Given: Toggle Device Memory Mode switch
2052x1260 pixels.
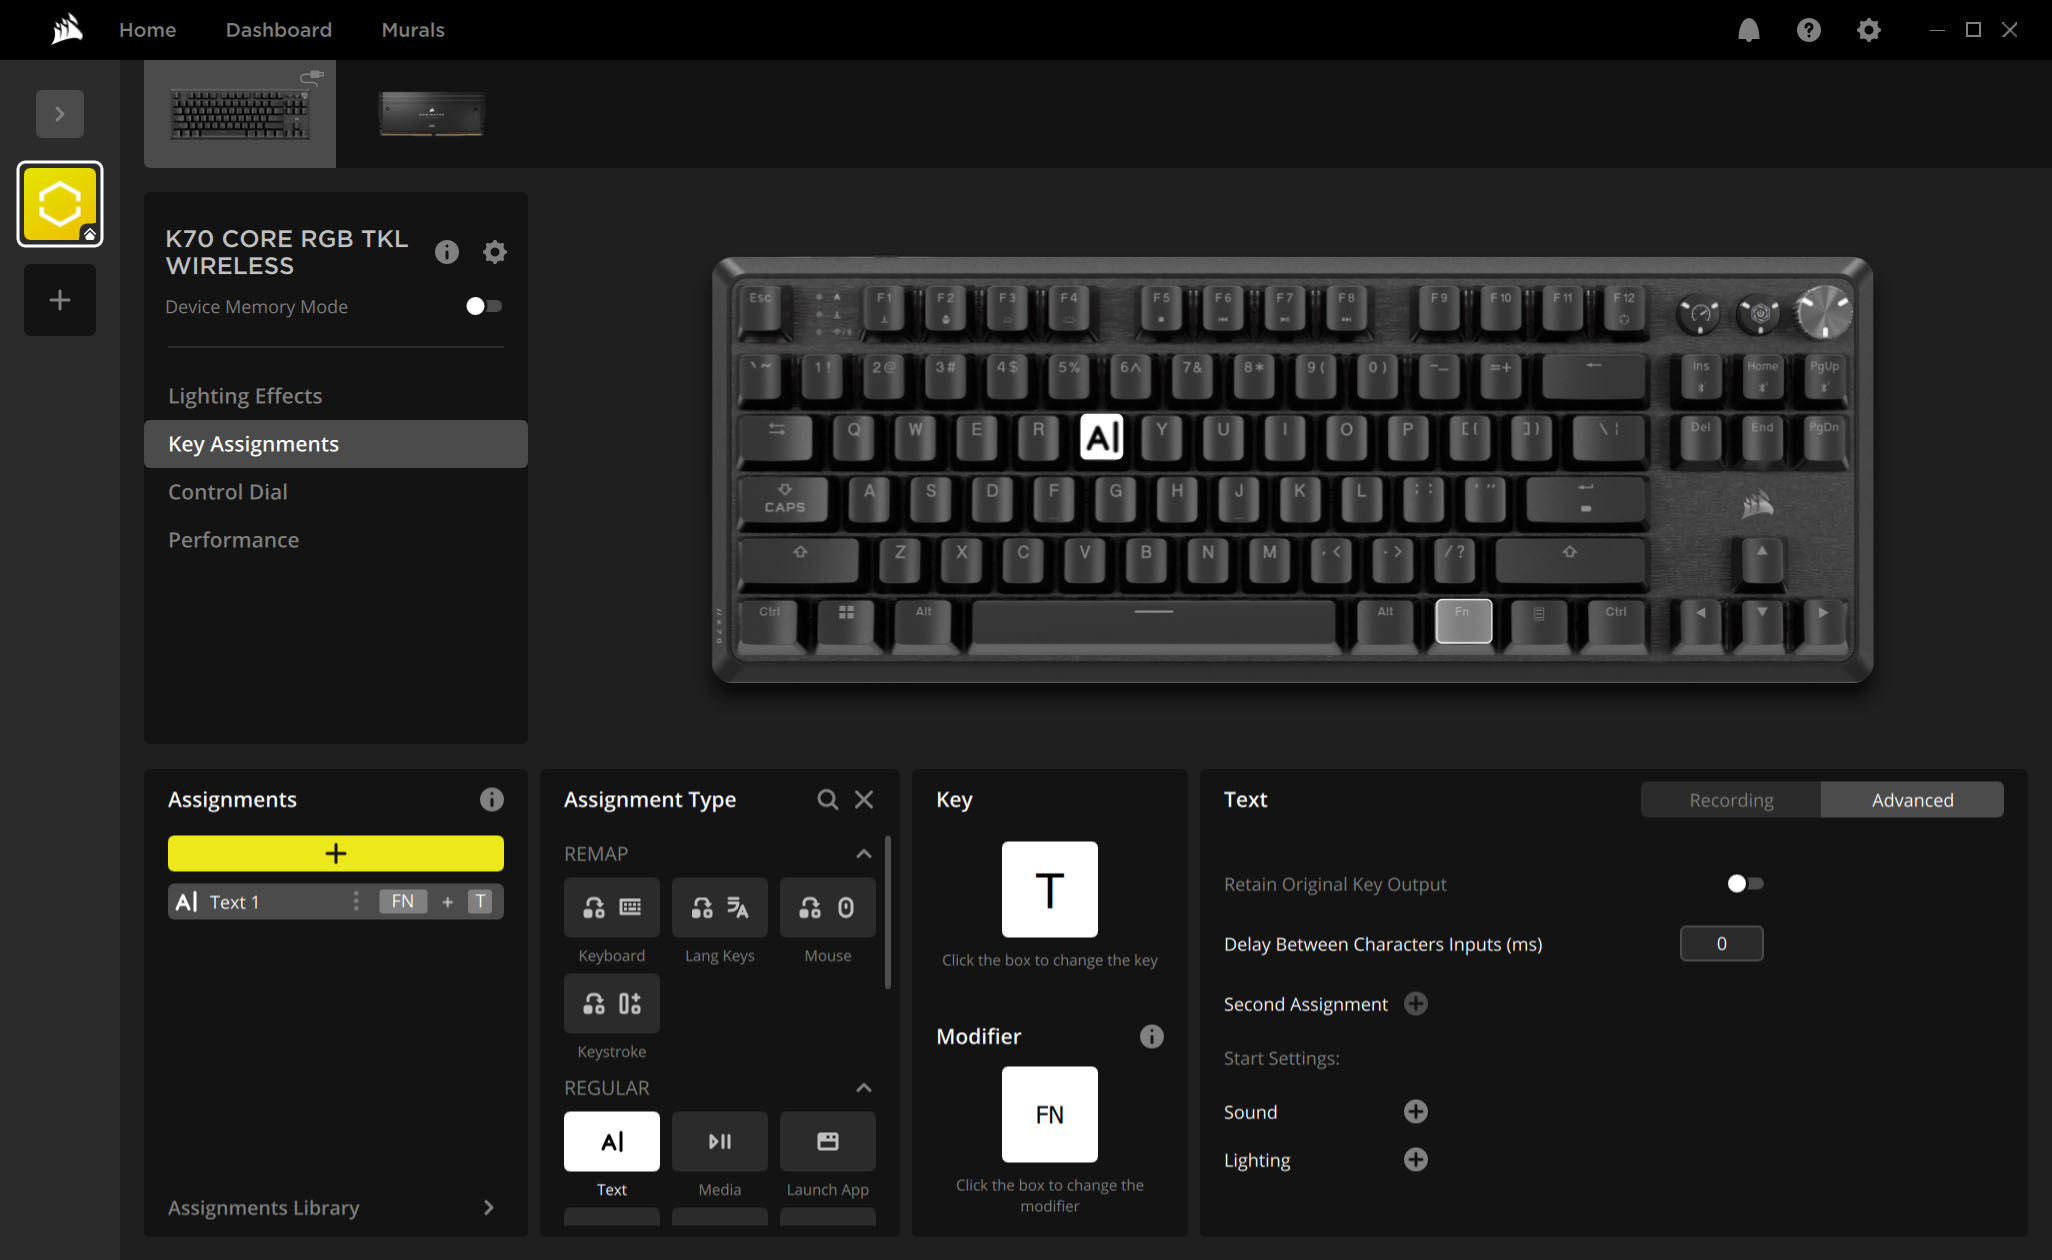Looking at the screenshot, I should click(481, 306).
